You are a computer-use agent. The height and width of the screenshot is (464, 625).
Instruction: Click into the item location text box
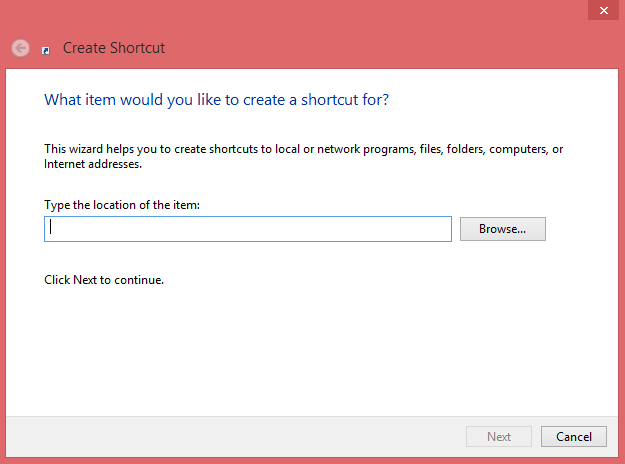click(x=248, y=229)
